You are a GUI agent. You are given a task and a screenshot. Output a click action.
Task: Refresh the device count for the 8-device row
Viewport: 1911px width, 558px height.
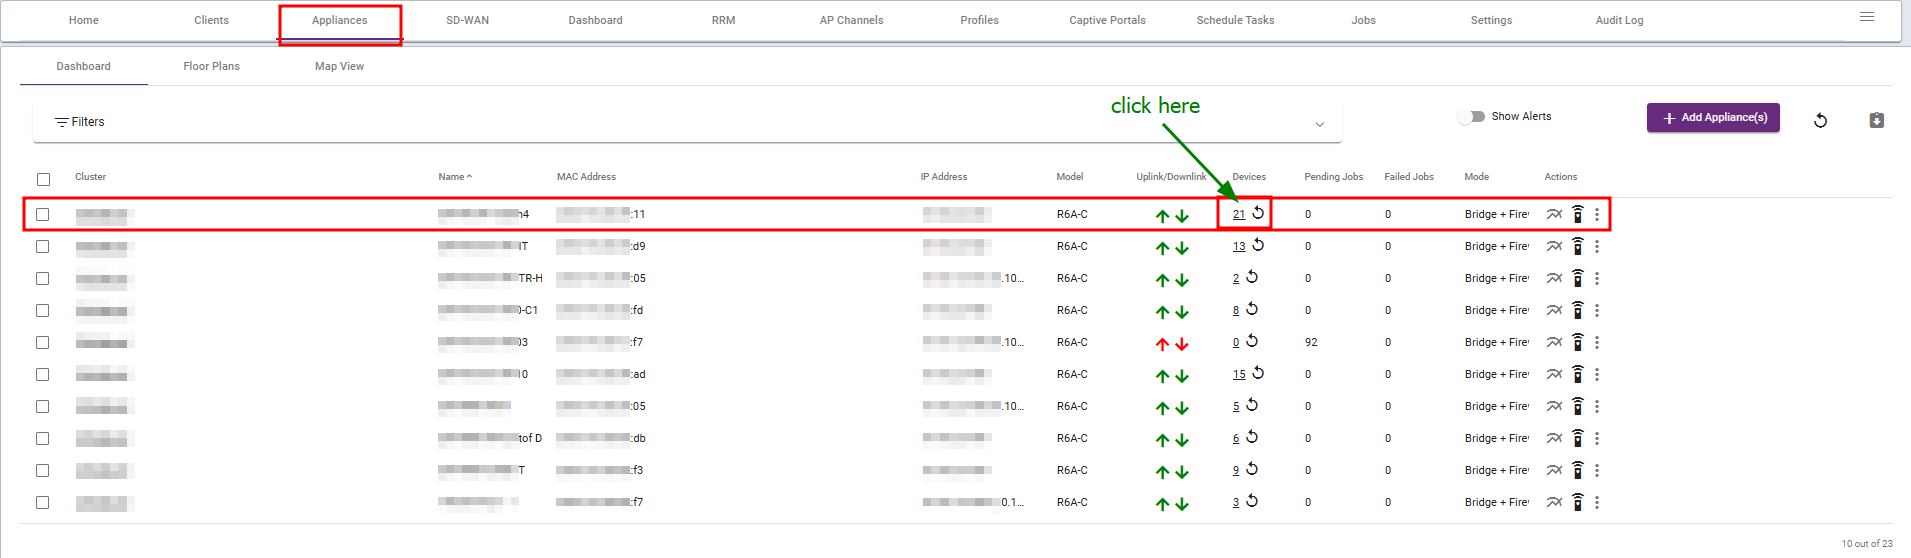pos(1252,309)
